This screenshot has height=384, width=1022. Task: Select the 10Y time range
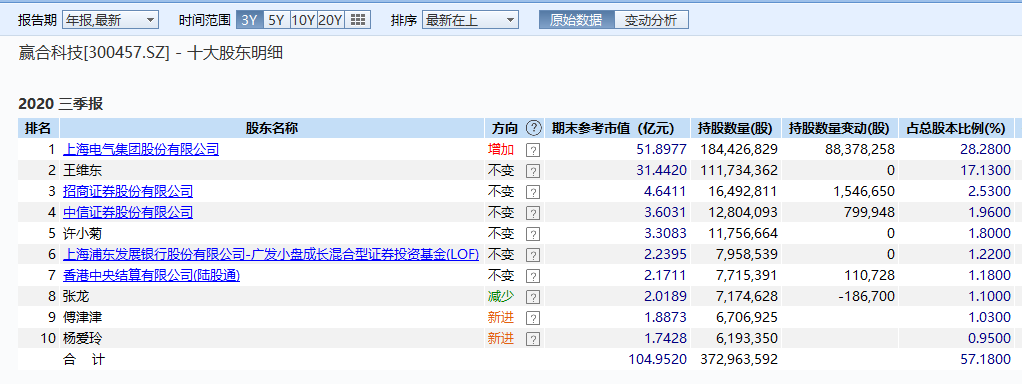pos(303,20)
